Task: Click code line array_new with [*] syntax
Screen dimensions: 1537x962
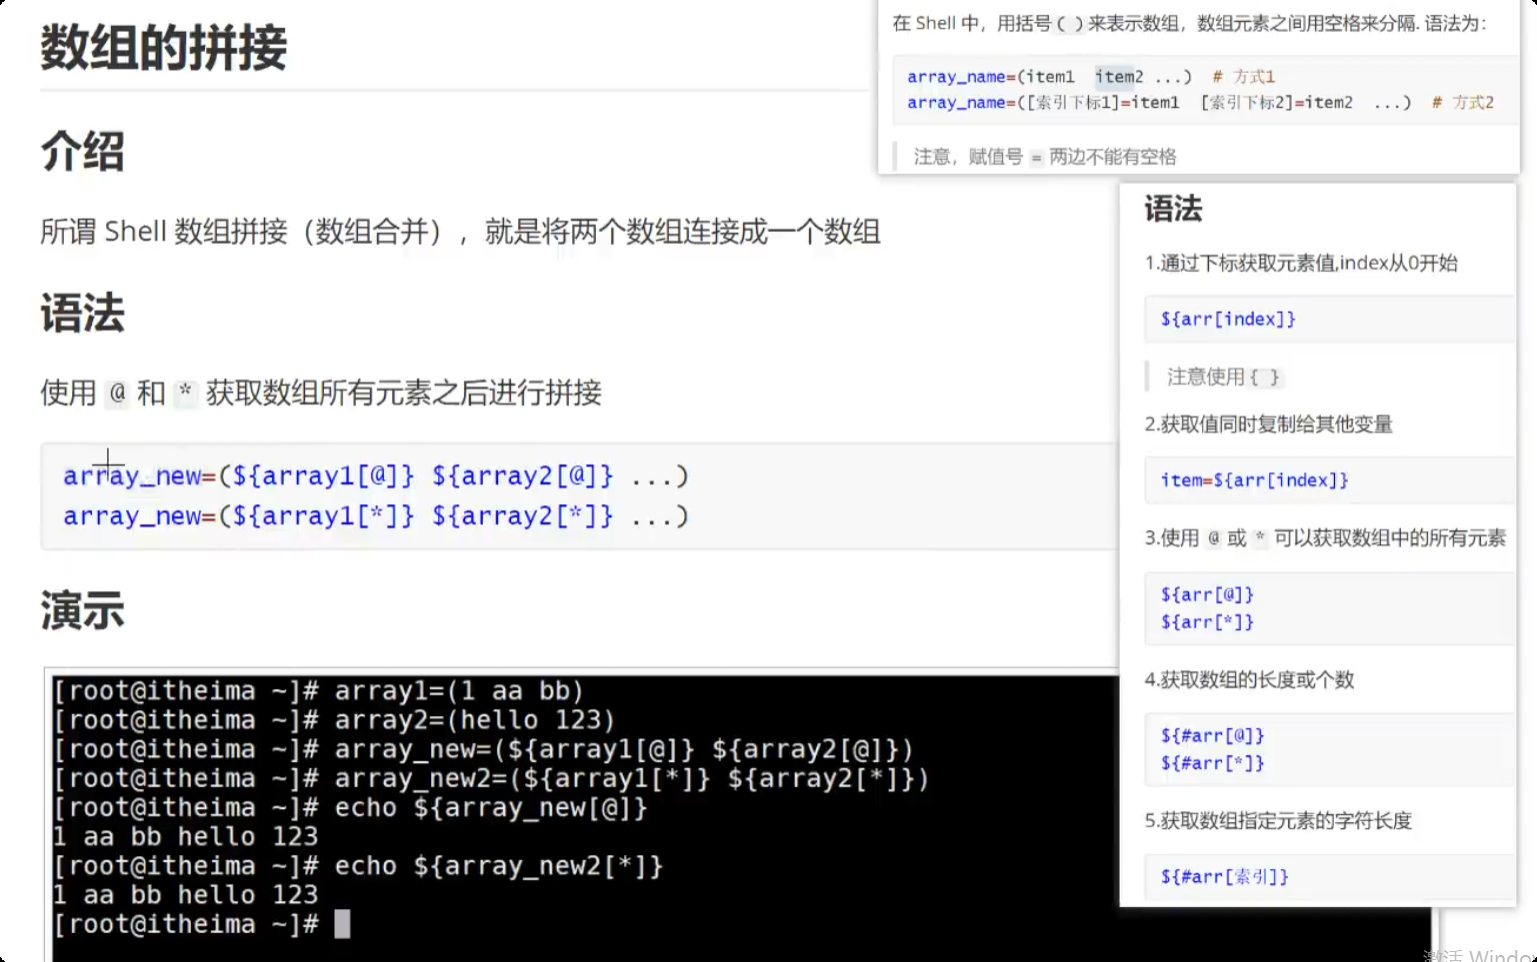Action: [376, 516]
